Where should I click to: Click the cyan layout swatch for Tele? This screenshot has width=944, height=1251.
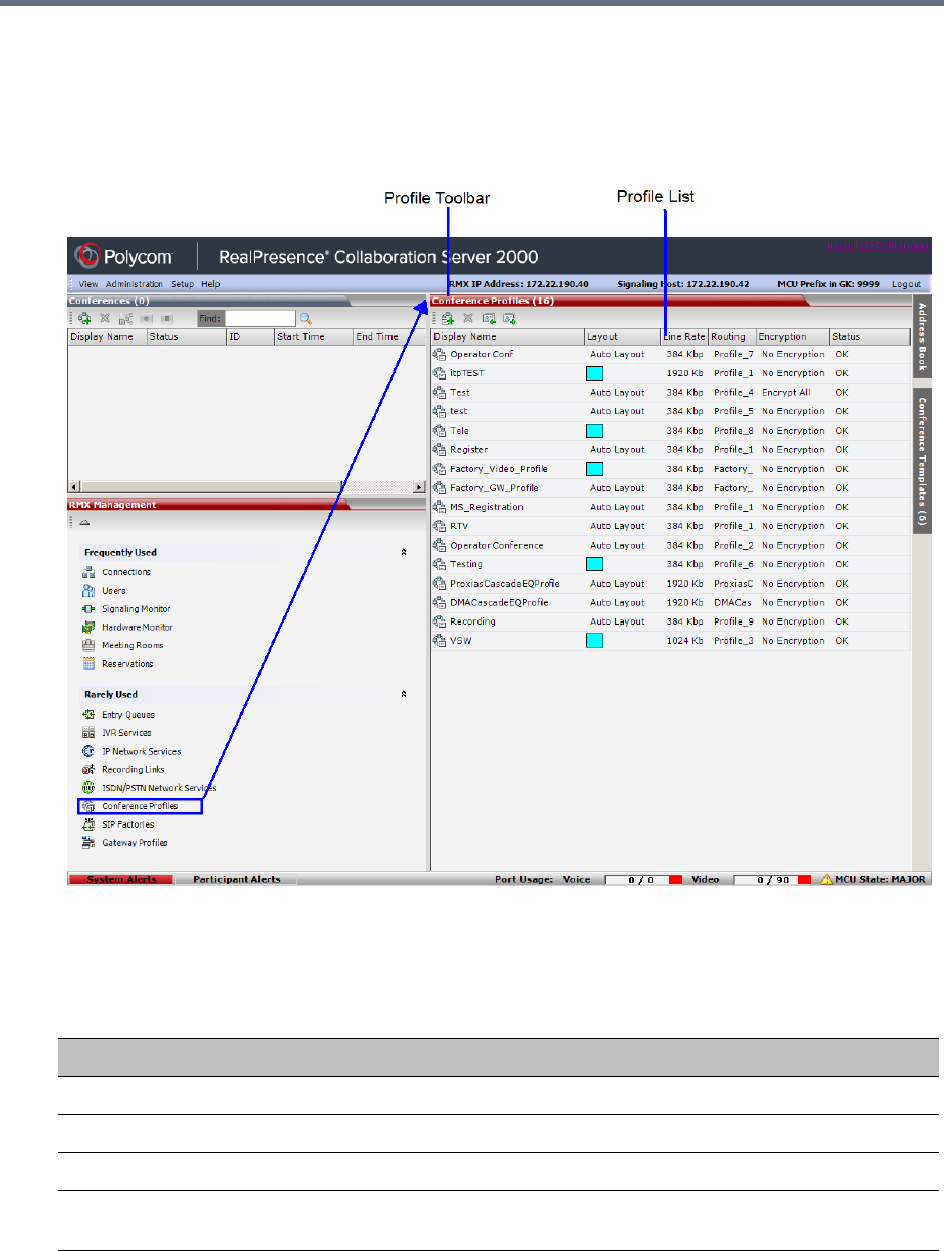click(x=594, y=430)
